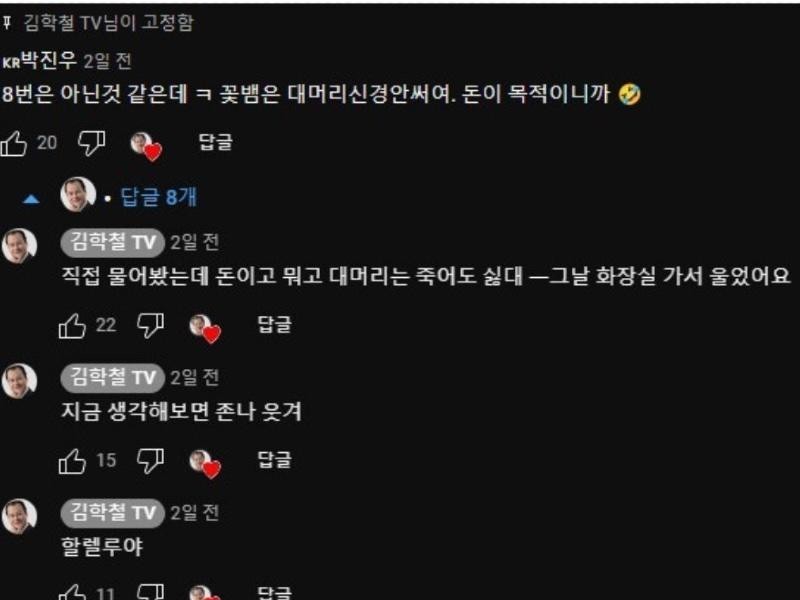Click heart badge on 화장실 reply
The height and width of the screenshot is (600, 800).
pos(205,329)
